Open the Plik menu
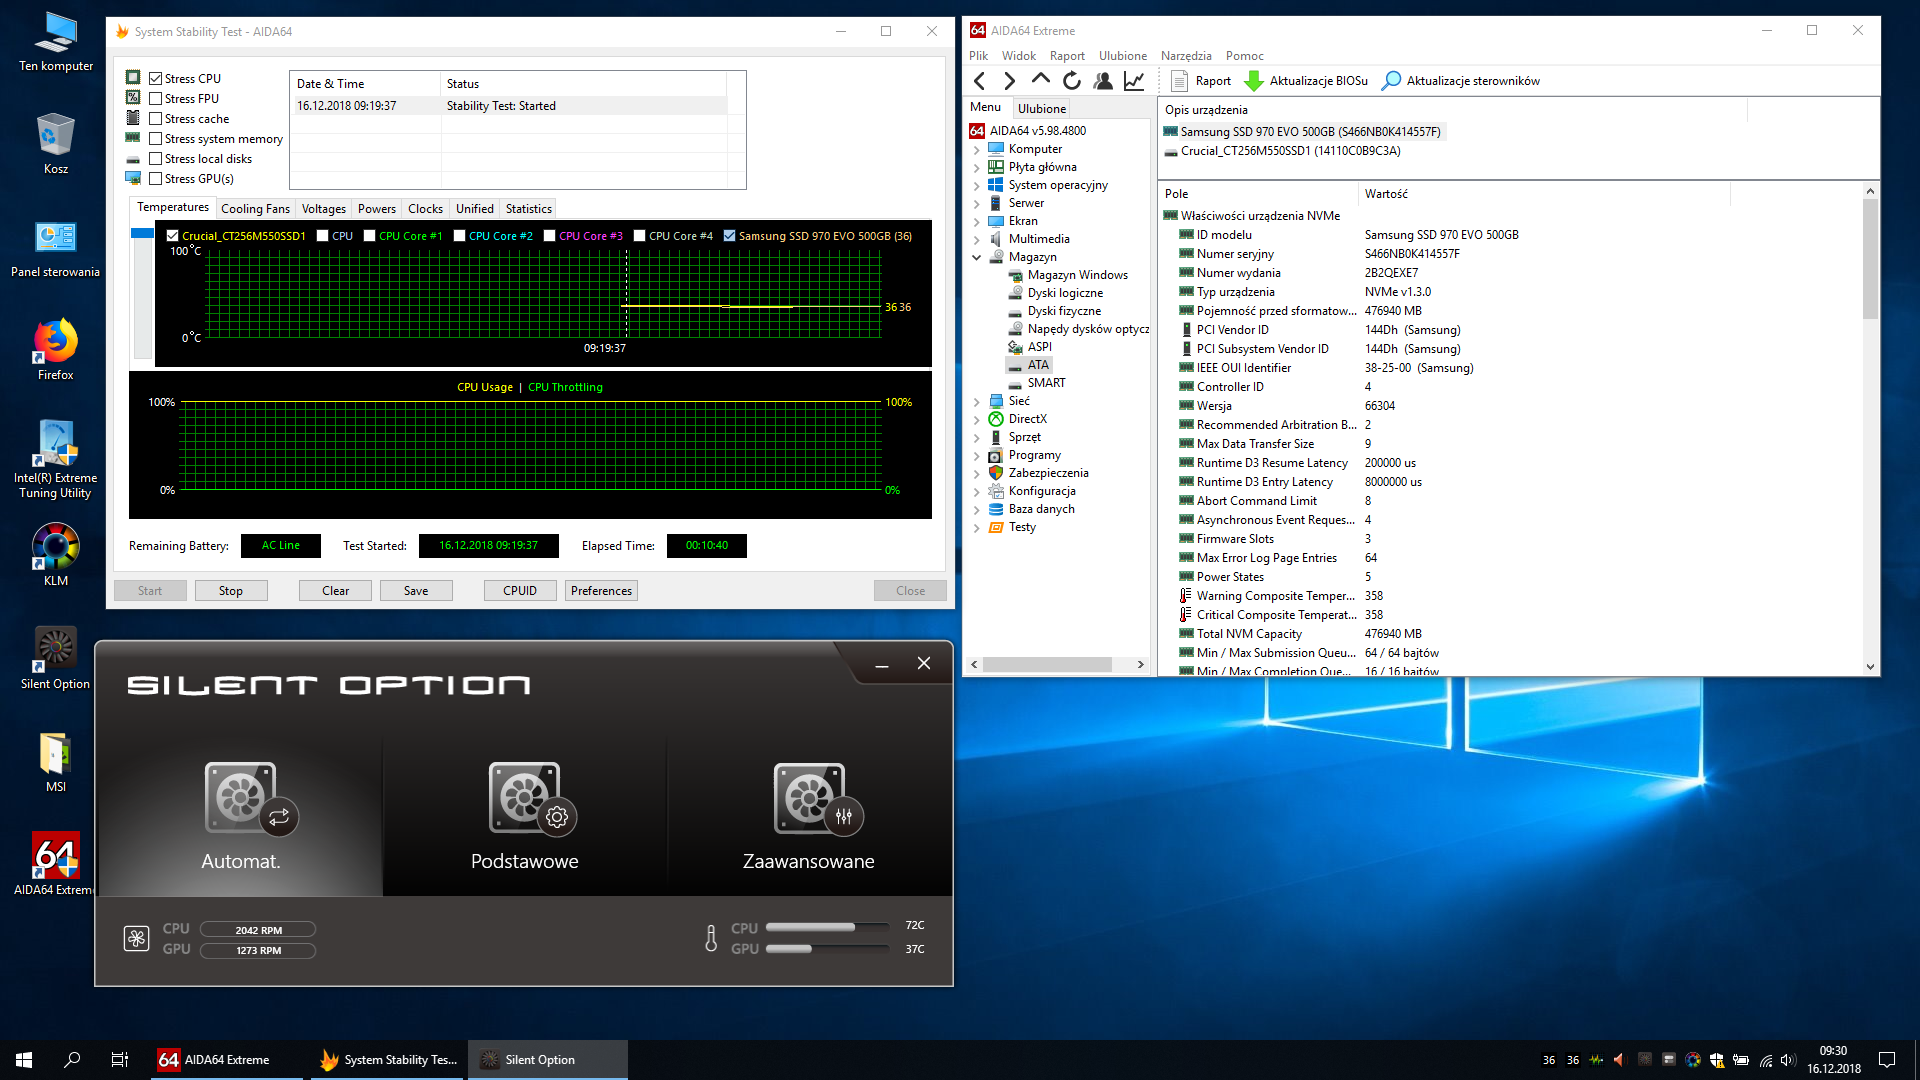The image size is (1920, 1080). coord(978,56)
